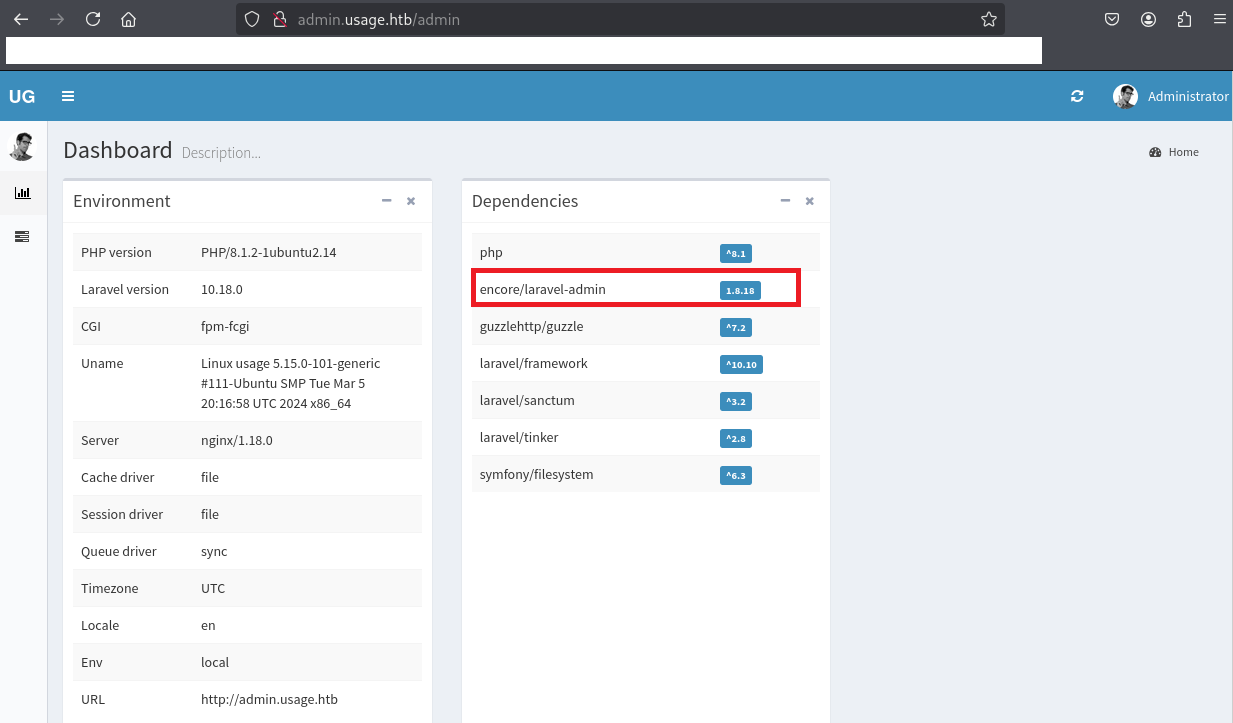Close the Environment panel
1233x723 pixels.
click(x=411, y=201)
